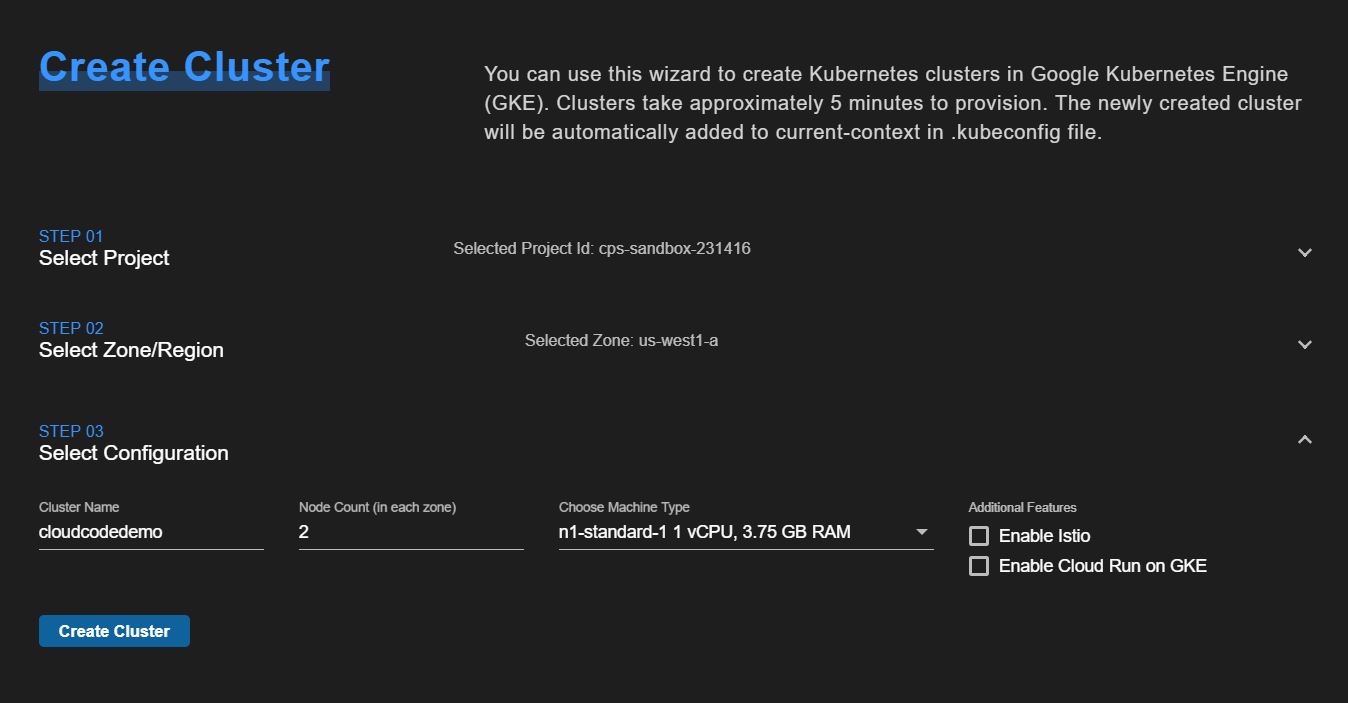Click the Cluster Name input field

pyautogui.click(x=150, y=531)
